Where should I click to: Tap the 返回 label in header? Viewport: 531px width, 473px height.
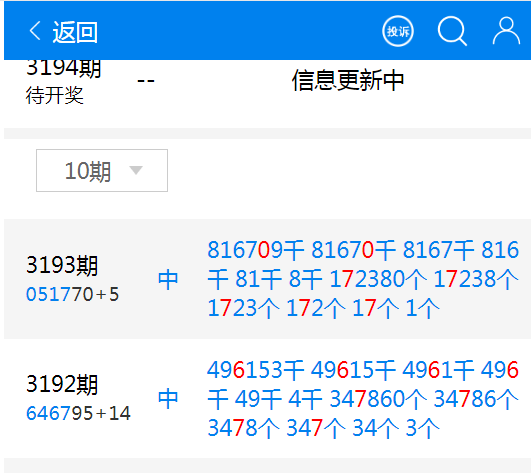click(x=75, y=32)
